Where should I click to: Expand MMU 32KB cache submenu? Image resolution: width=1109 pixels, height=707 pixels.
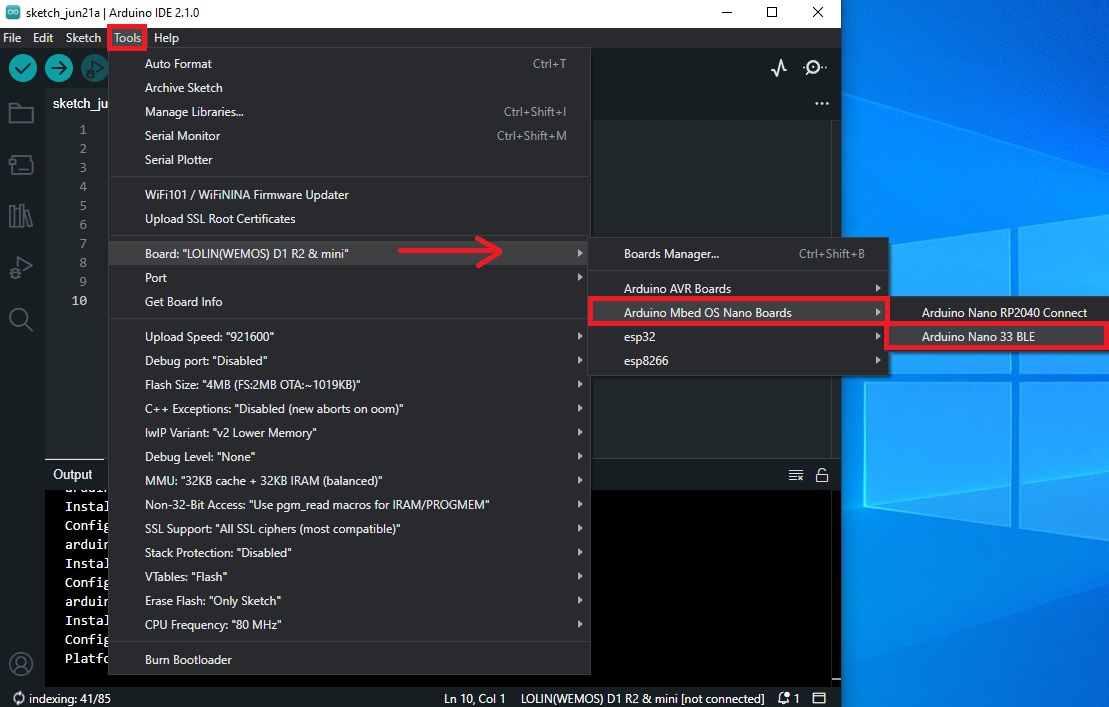coord(349,481)
